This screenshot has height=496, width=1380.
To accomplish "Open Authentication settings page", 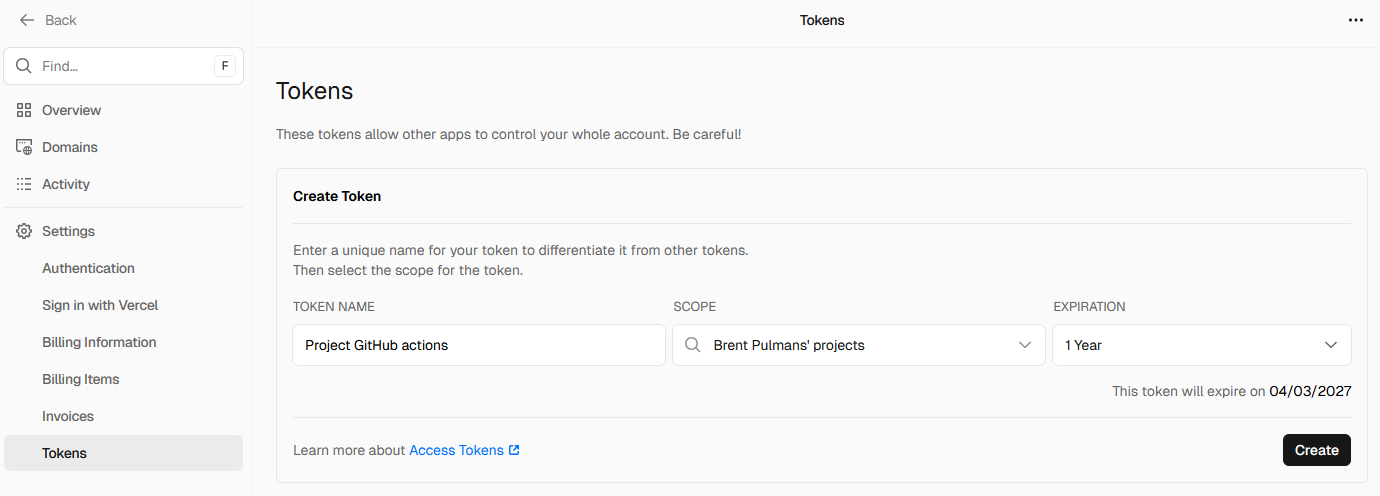I will 88,268.
